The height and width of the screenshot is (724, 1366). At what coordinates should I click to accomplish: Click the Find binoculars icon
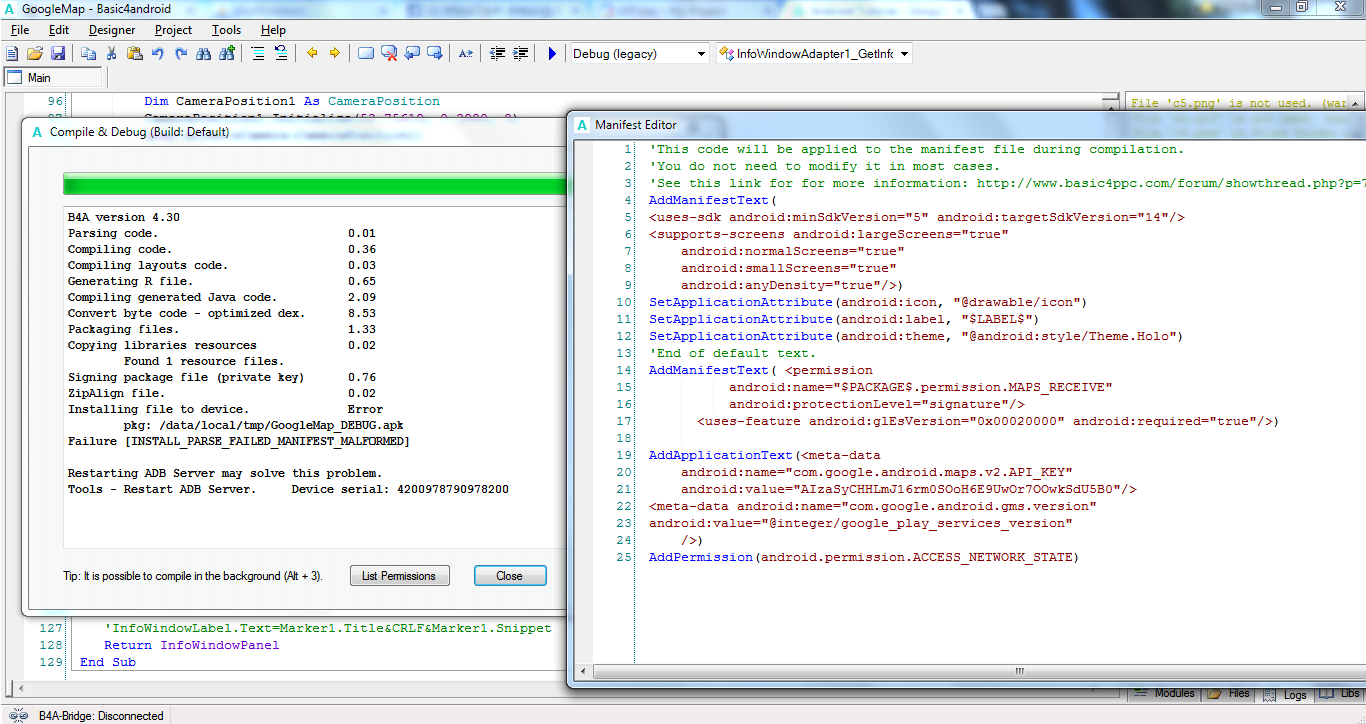point(204,54)
